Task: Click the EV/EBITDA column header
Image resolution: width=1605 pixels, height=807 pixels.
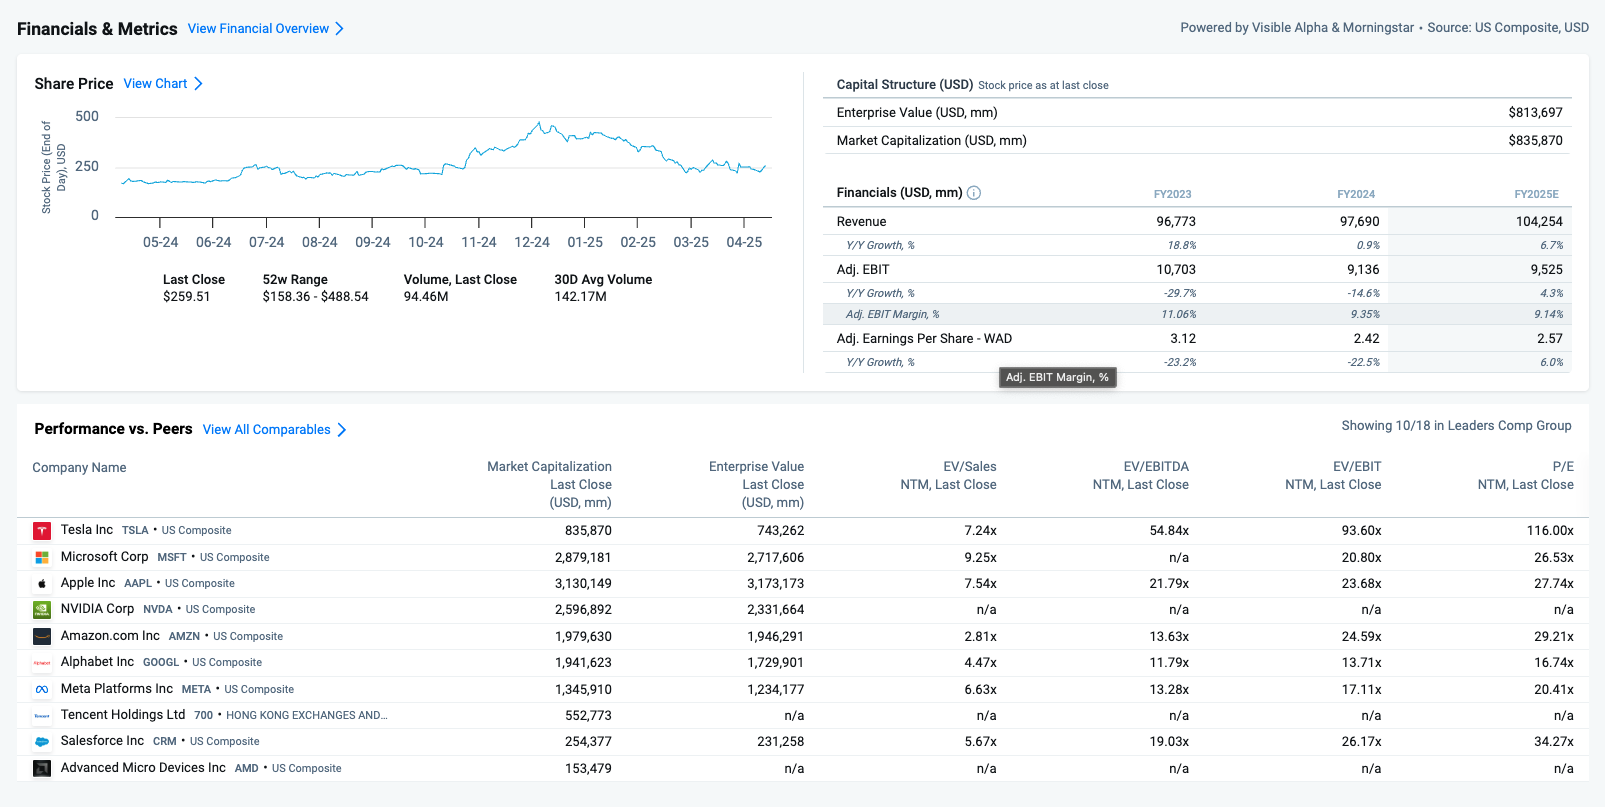Action: coord(1140,476)
